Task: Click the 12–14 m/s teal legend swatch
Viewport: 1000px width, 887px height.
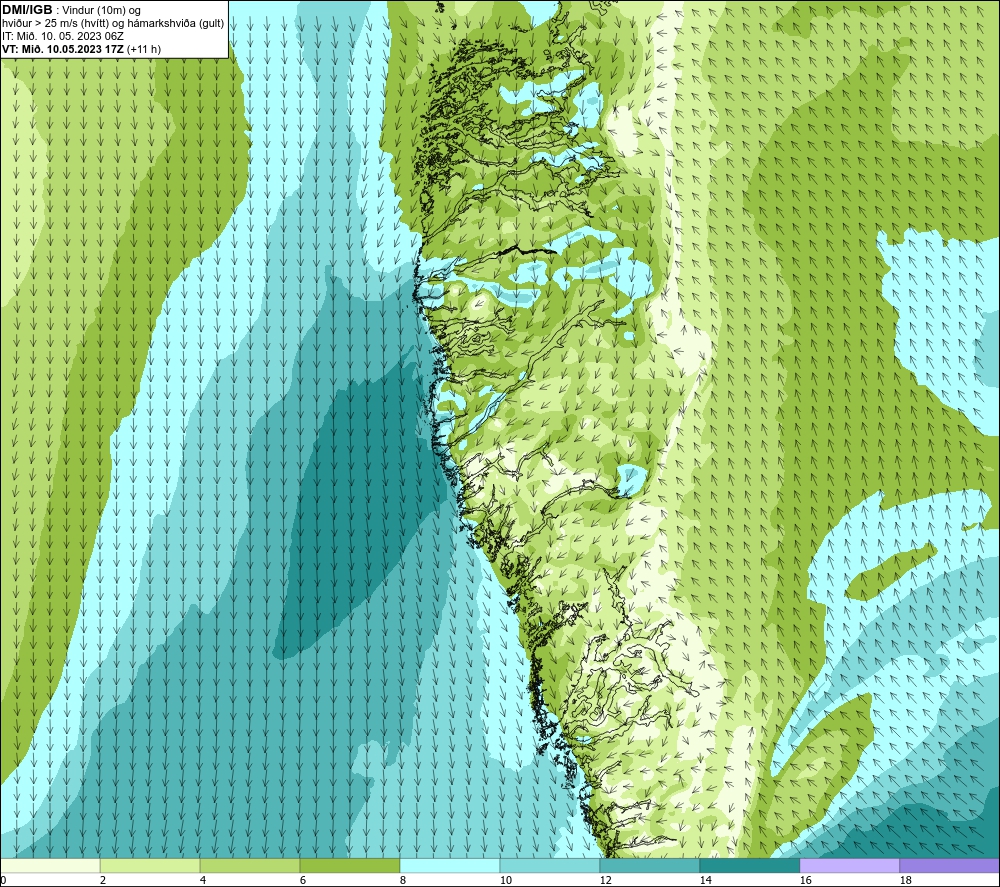Action: point(649,865)
